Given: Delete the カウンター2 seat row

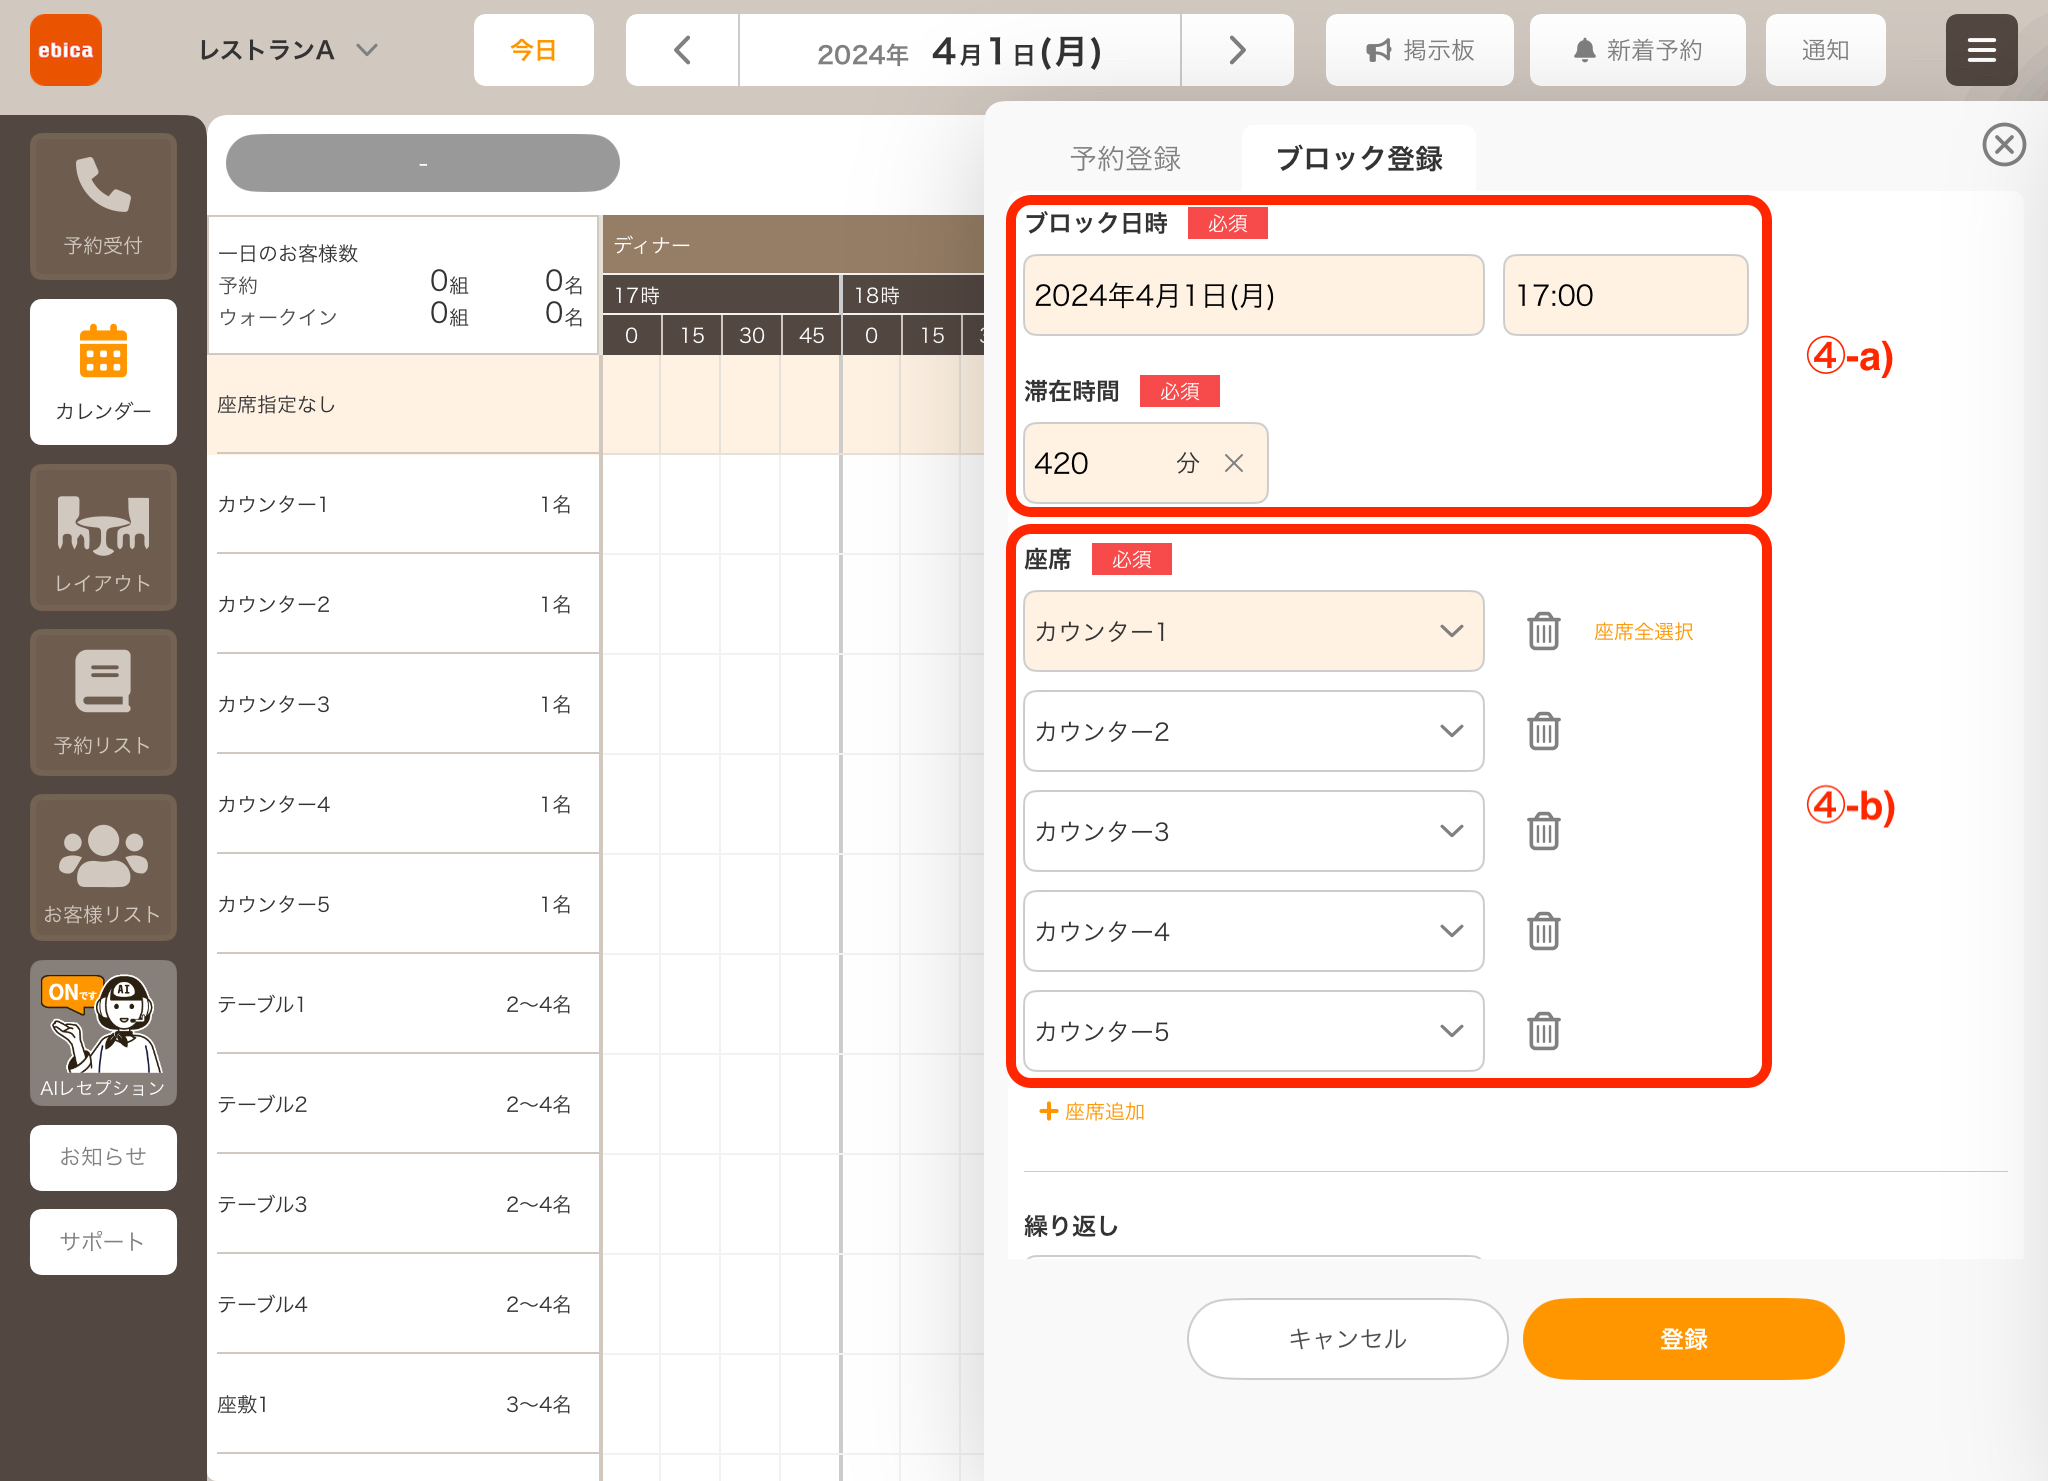Looking at the screenshot, I should tap(1543, 731).
